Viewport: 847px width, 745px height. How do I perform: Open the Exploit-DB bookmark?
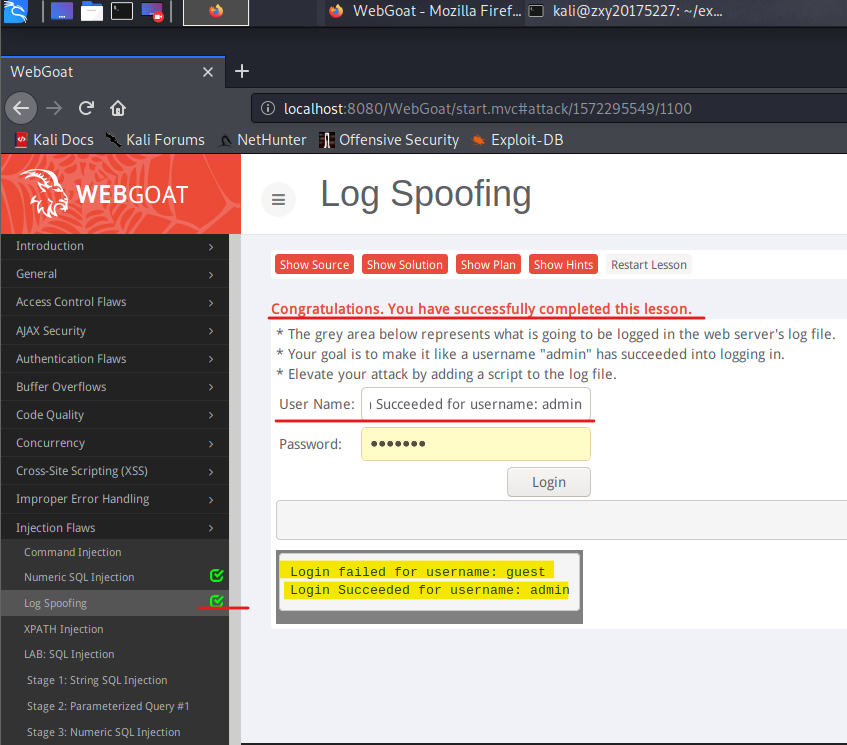517,140
